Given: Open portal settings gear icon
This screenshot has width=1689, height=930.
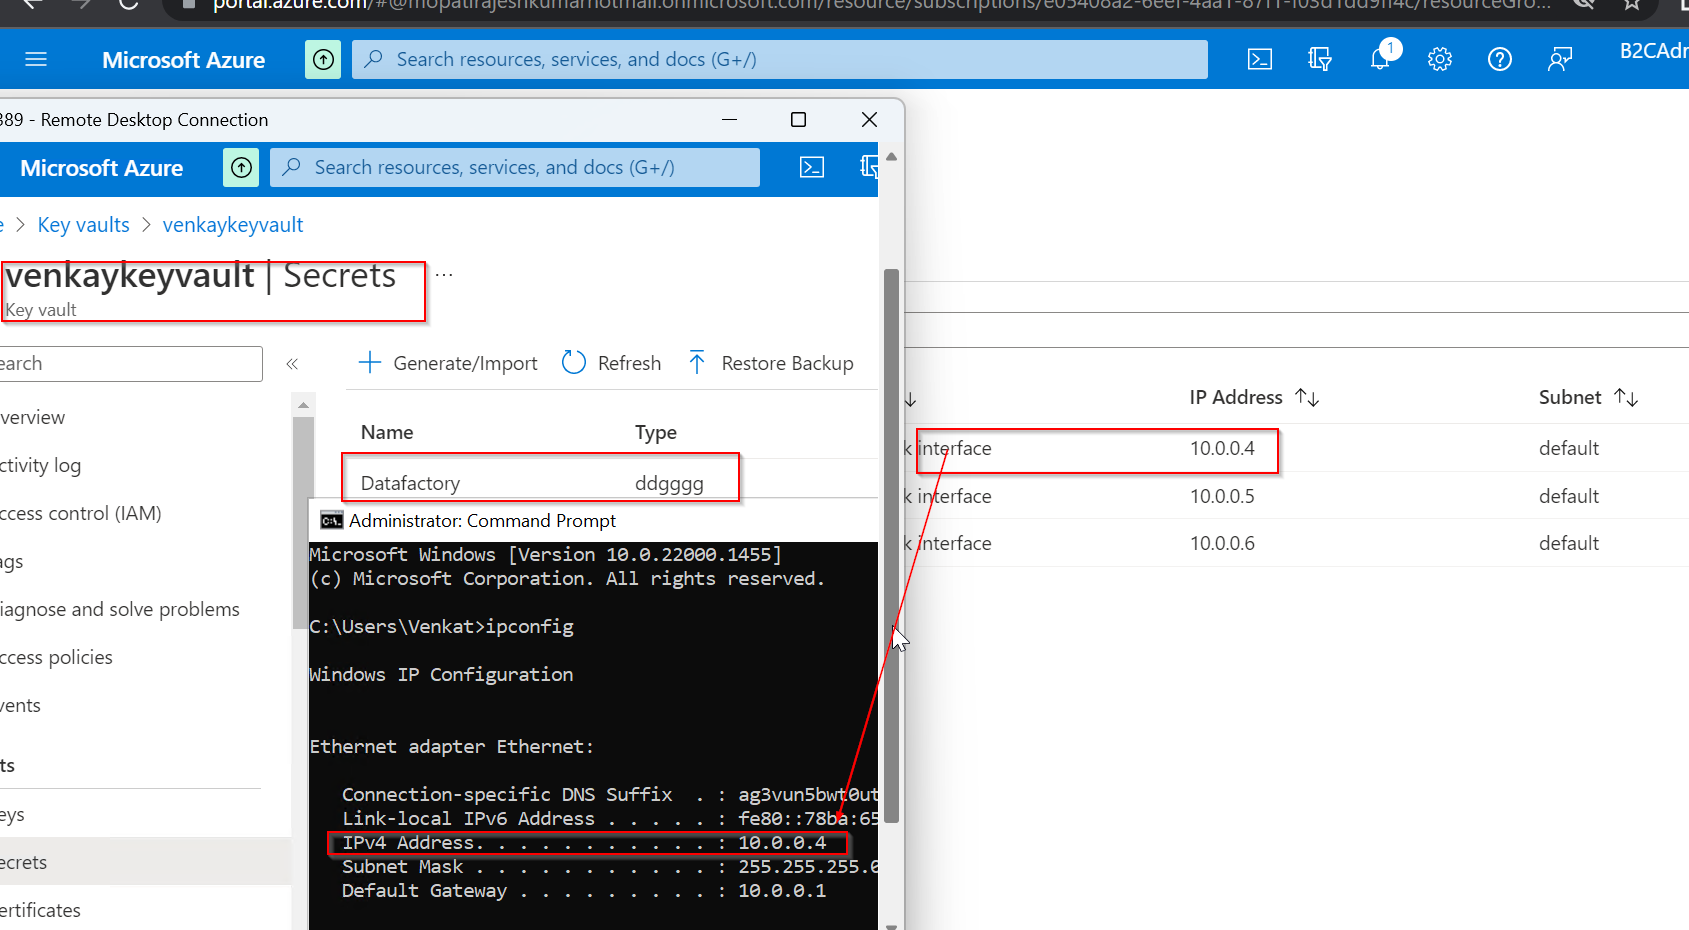Looking at the screenshot, I should (1440, 60).
